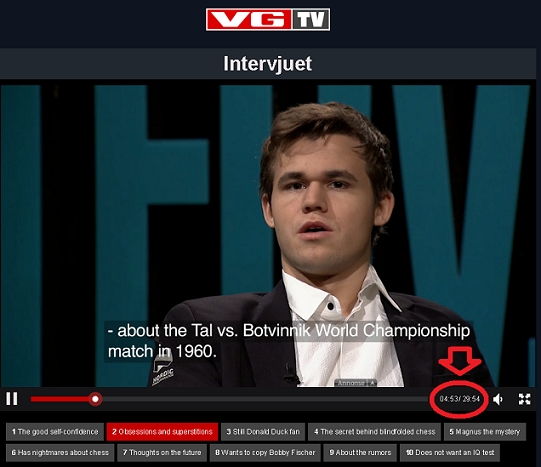Screen dimensions: 541x467
Task: Click the video frame showing the interview
Action: click(x=268, y=235)
